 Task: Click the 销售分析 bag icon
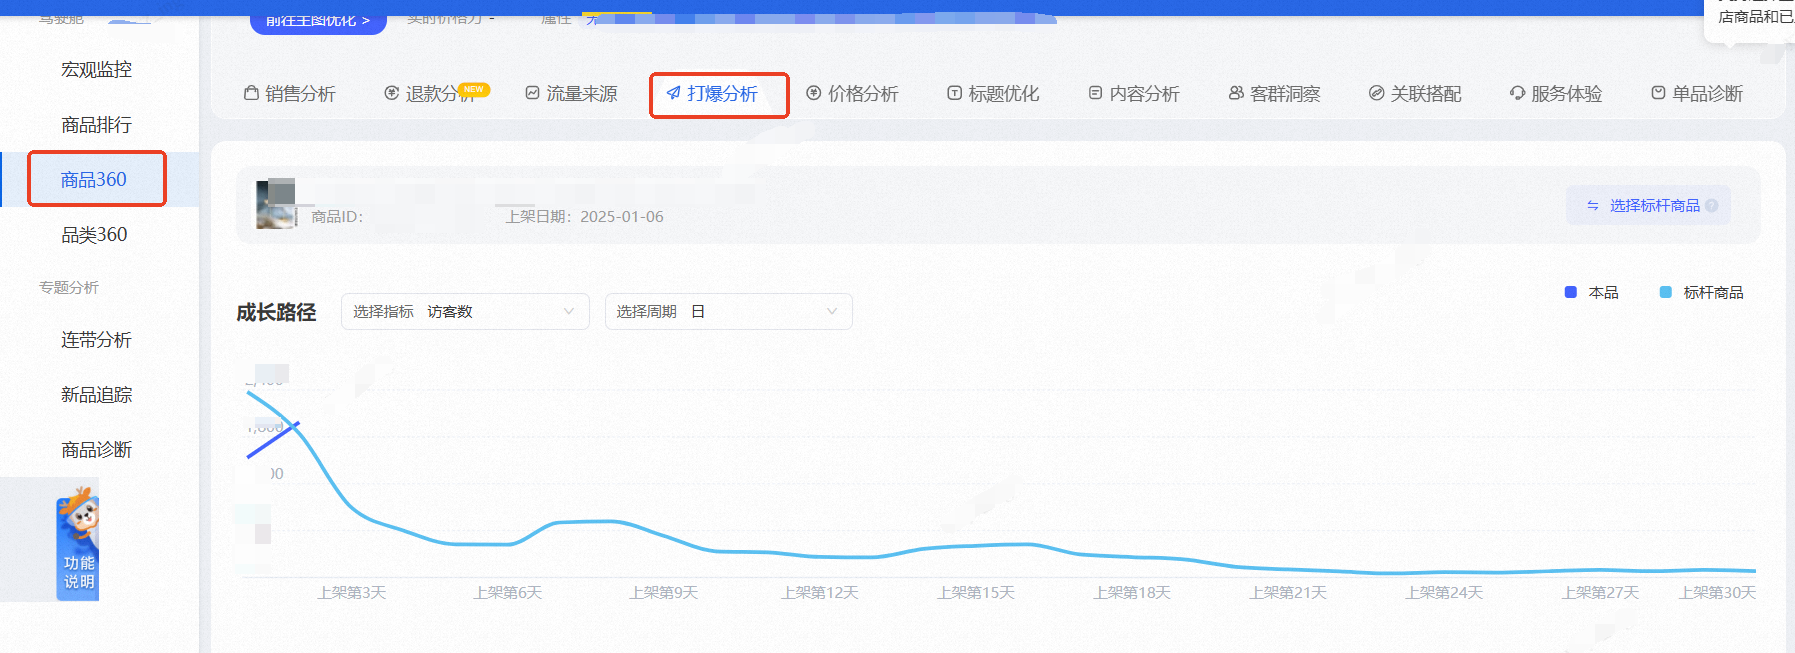251,93
